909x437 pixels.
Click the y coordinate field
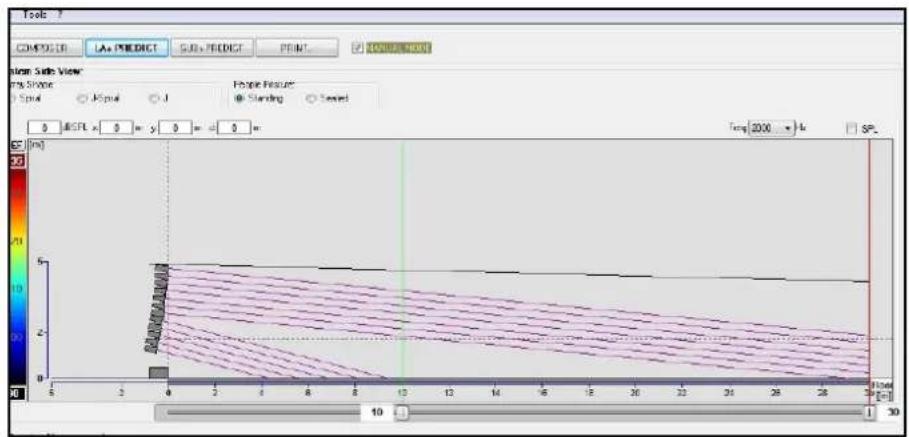175,126
